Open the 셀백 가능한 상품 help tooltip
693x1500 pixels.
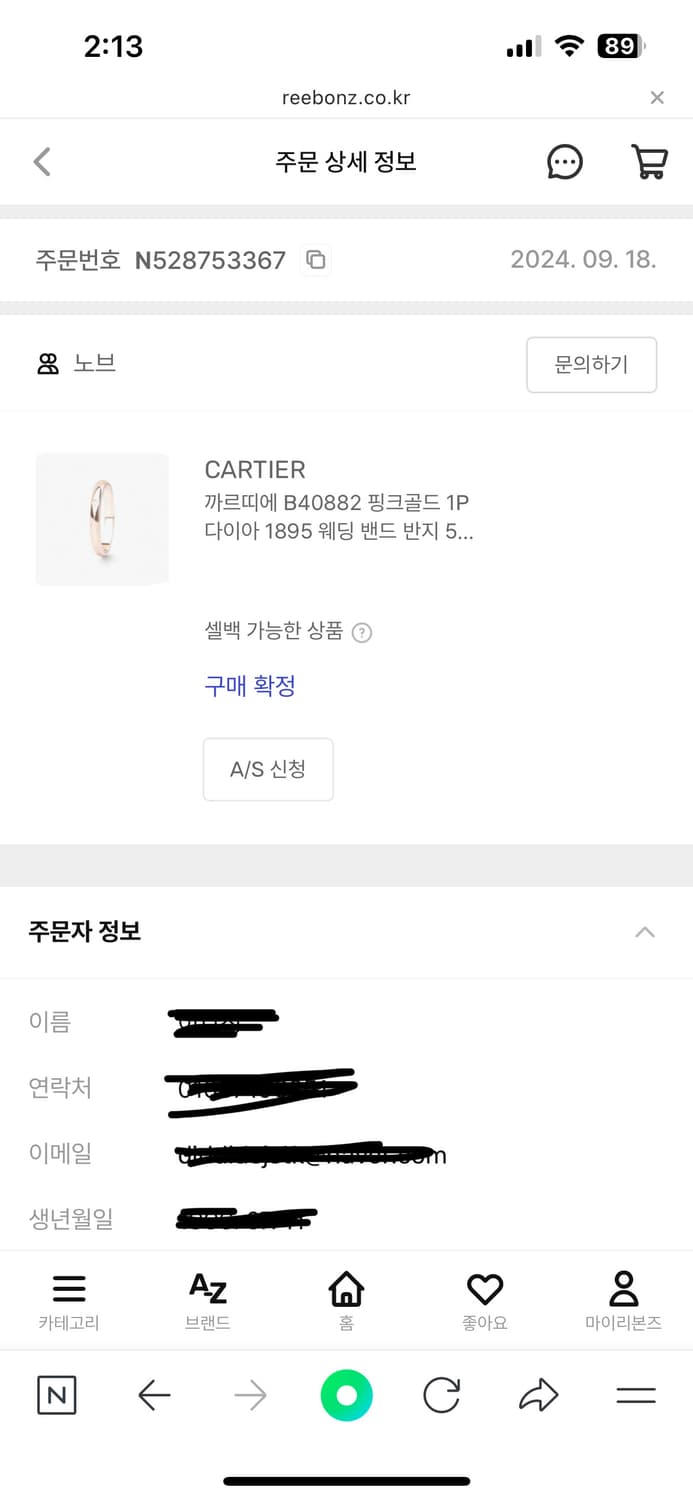[362, 632]
